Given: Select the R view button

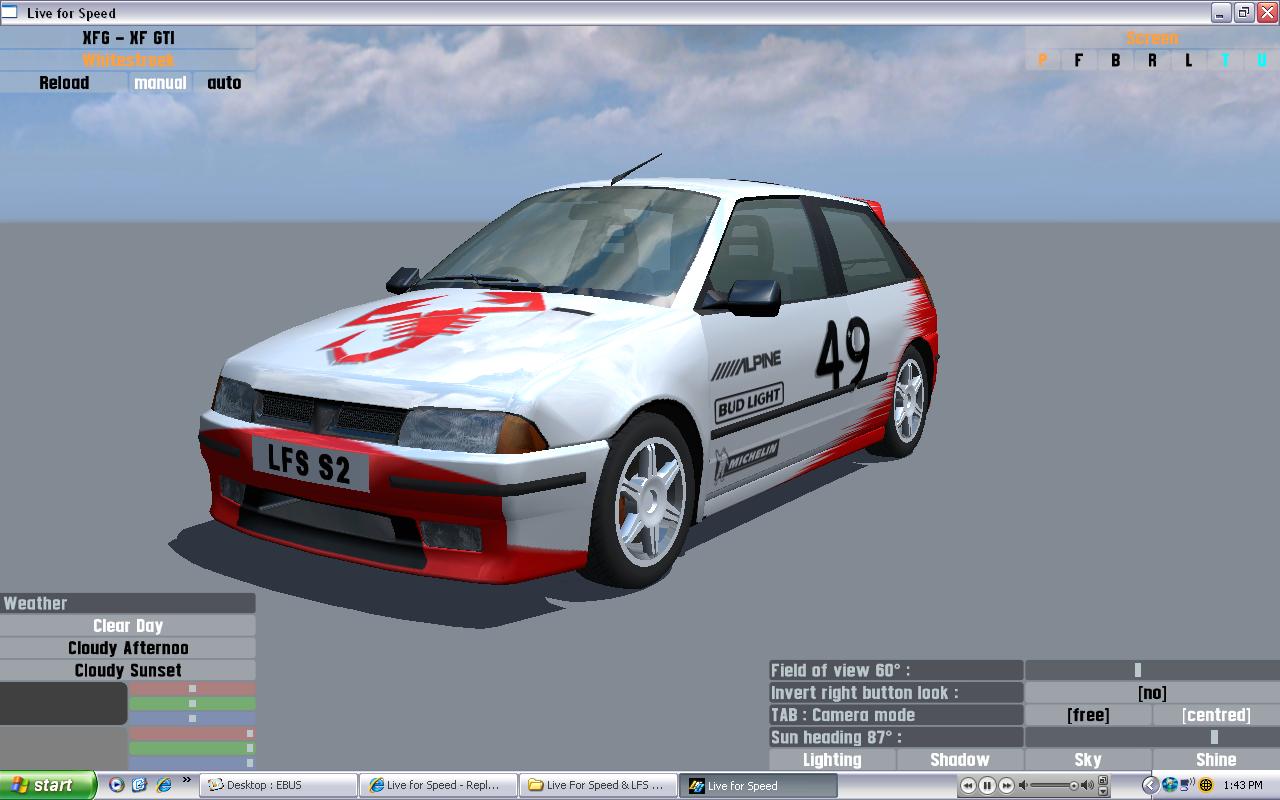Looking at the screenshot, I should pos(1152,60).
